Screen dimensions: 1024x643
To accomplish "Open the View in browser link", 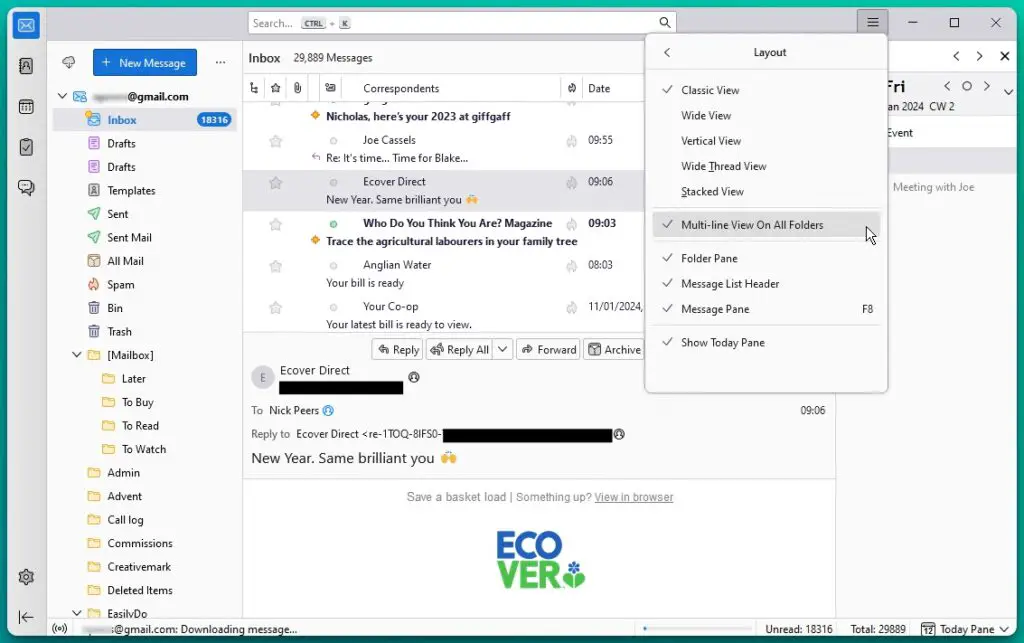I will click(x=633, y=497).
